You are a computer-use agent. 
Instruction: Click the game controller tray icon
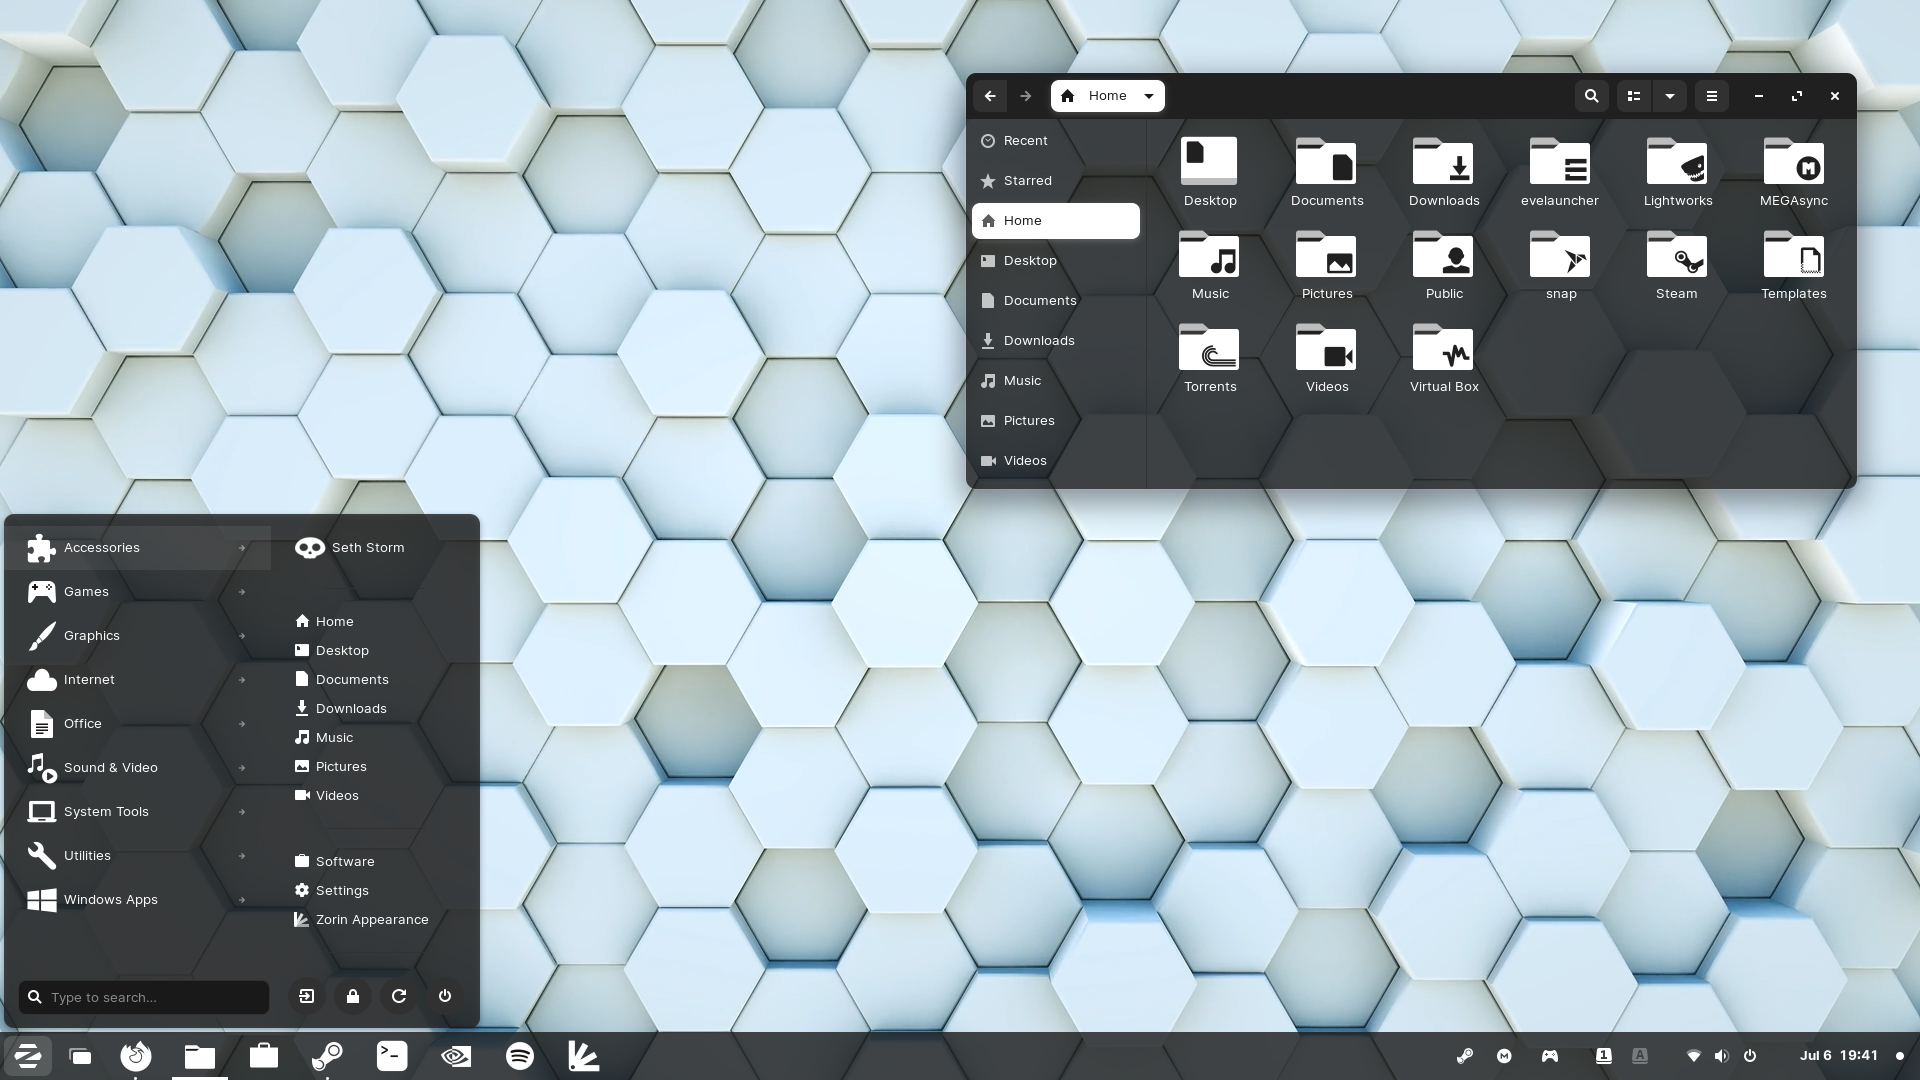point(1549,1056)
